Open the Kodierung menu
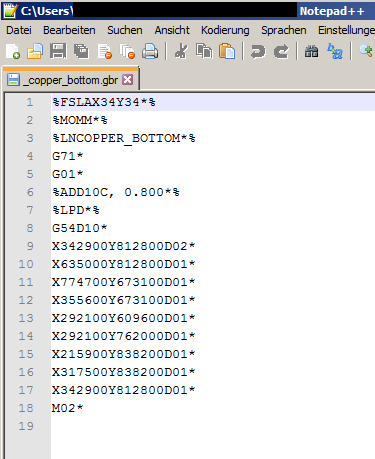Viewport: 375px width, 459px height. 225,30
